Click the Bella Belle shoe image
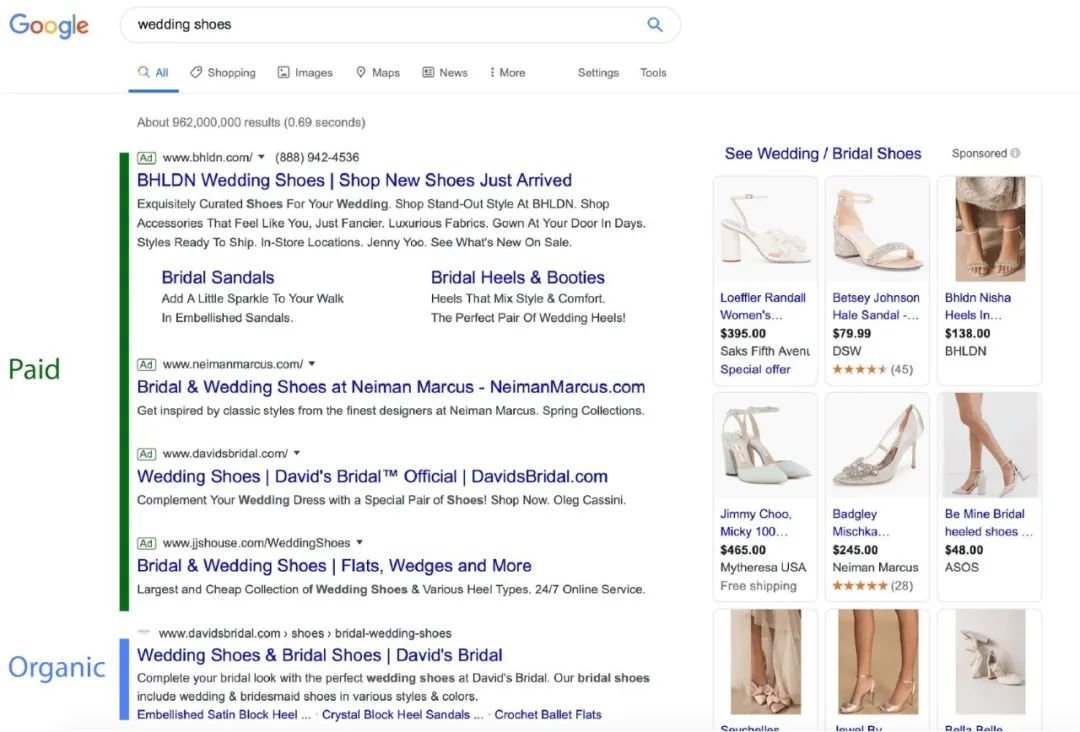This screenshot has height=732, width=1080. (989, 662)
